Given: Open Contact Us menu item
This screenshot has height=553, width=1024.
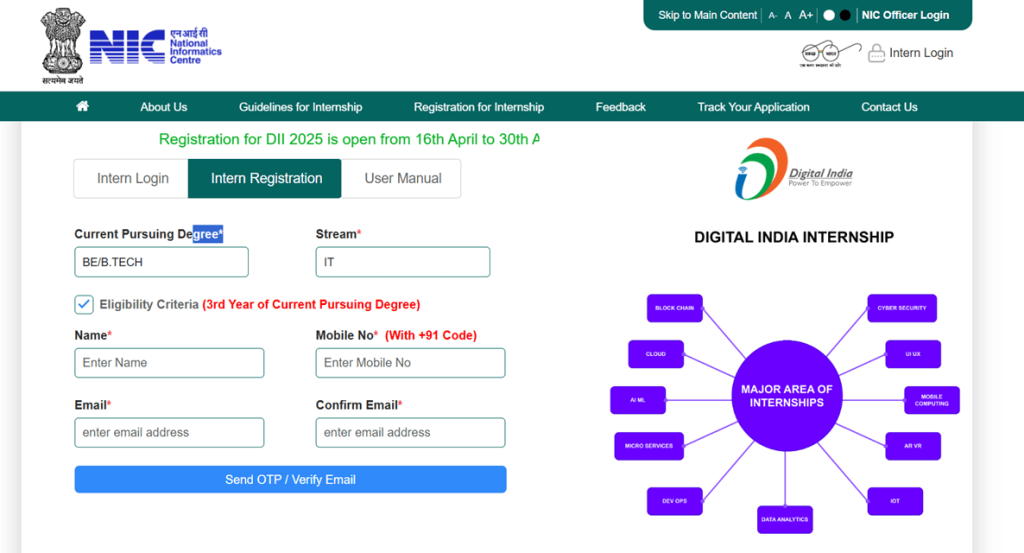Looking at the screenshot, I should coord(889,107).
